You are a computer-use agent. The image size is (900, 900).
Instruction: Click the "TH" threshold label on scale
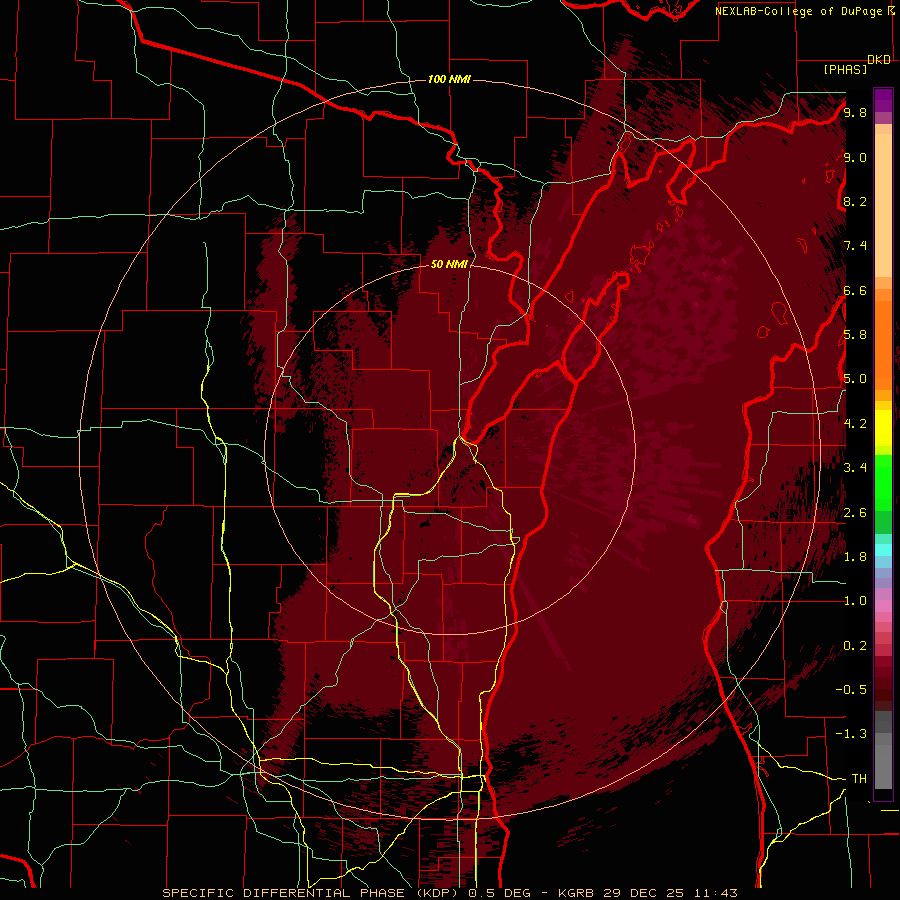click(x=859, y=779)
